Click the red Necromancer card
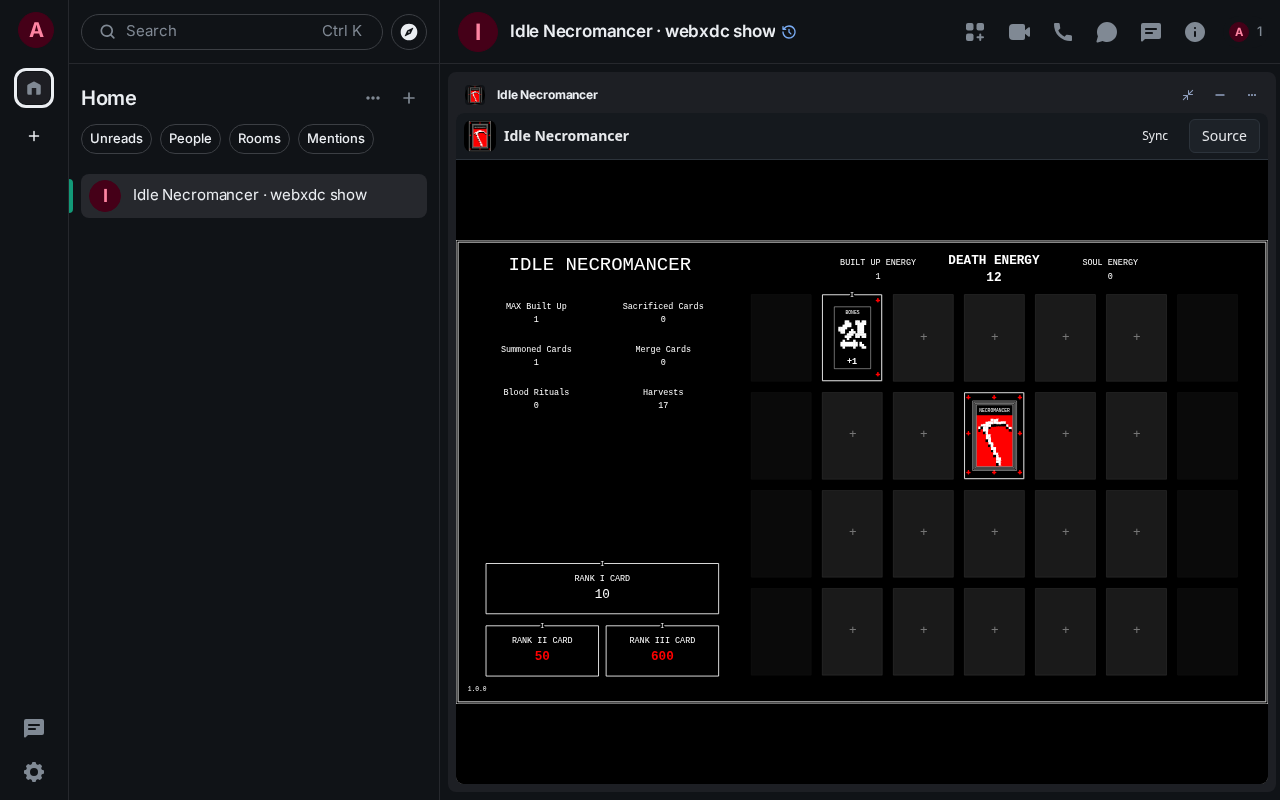Viewport: 1280px width, 800px height. click(x=994, y=436)
